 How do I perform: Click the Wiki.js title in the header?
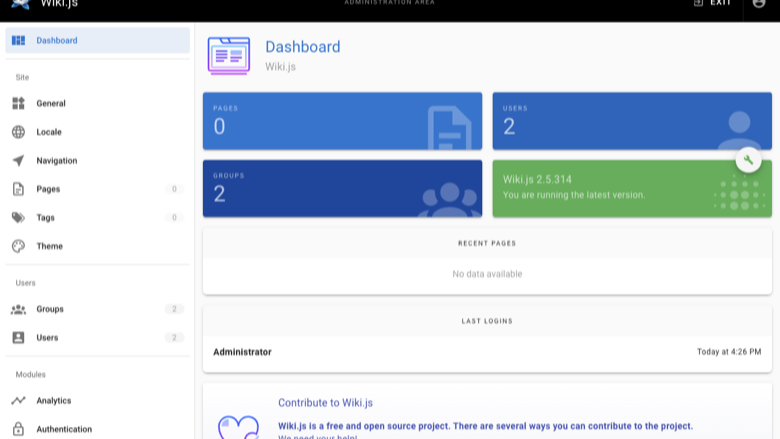(x=59, y=3)
